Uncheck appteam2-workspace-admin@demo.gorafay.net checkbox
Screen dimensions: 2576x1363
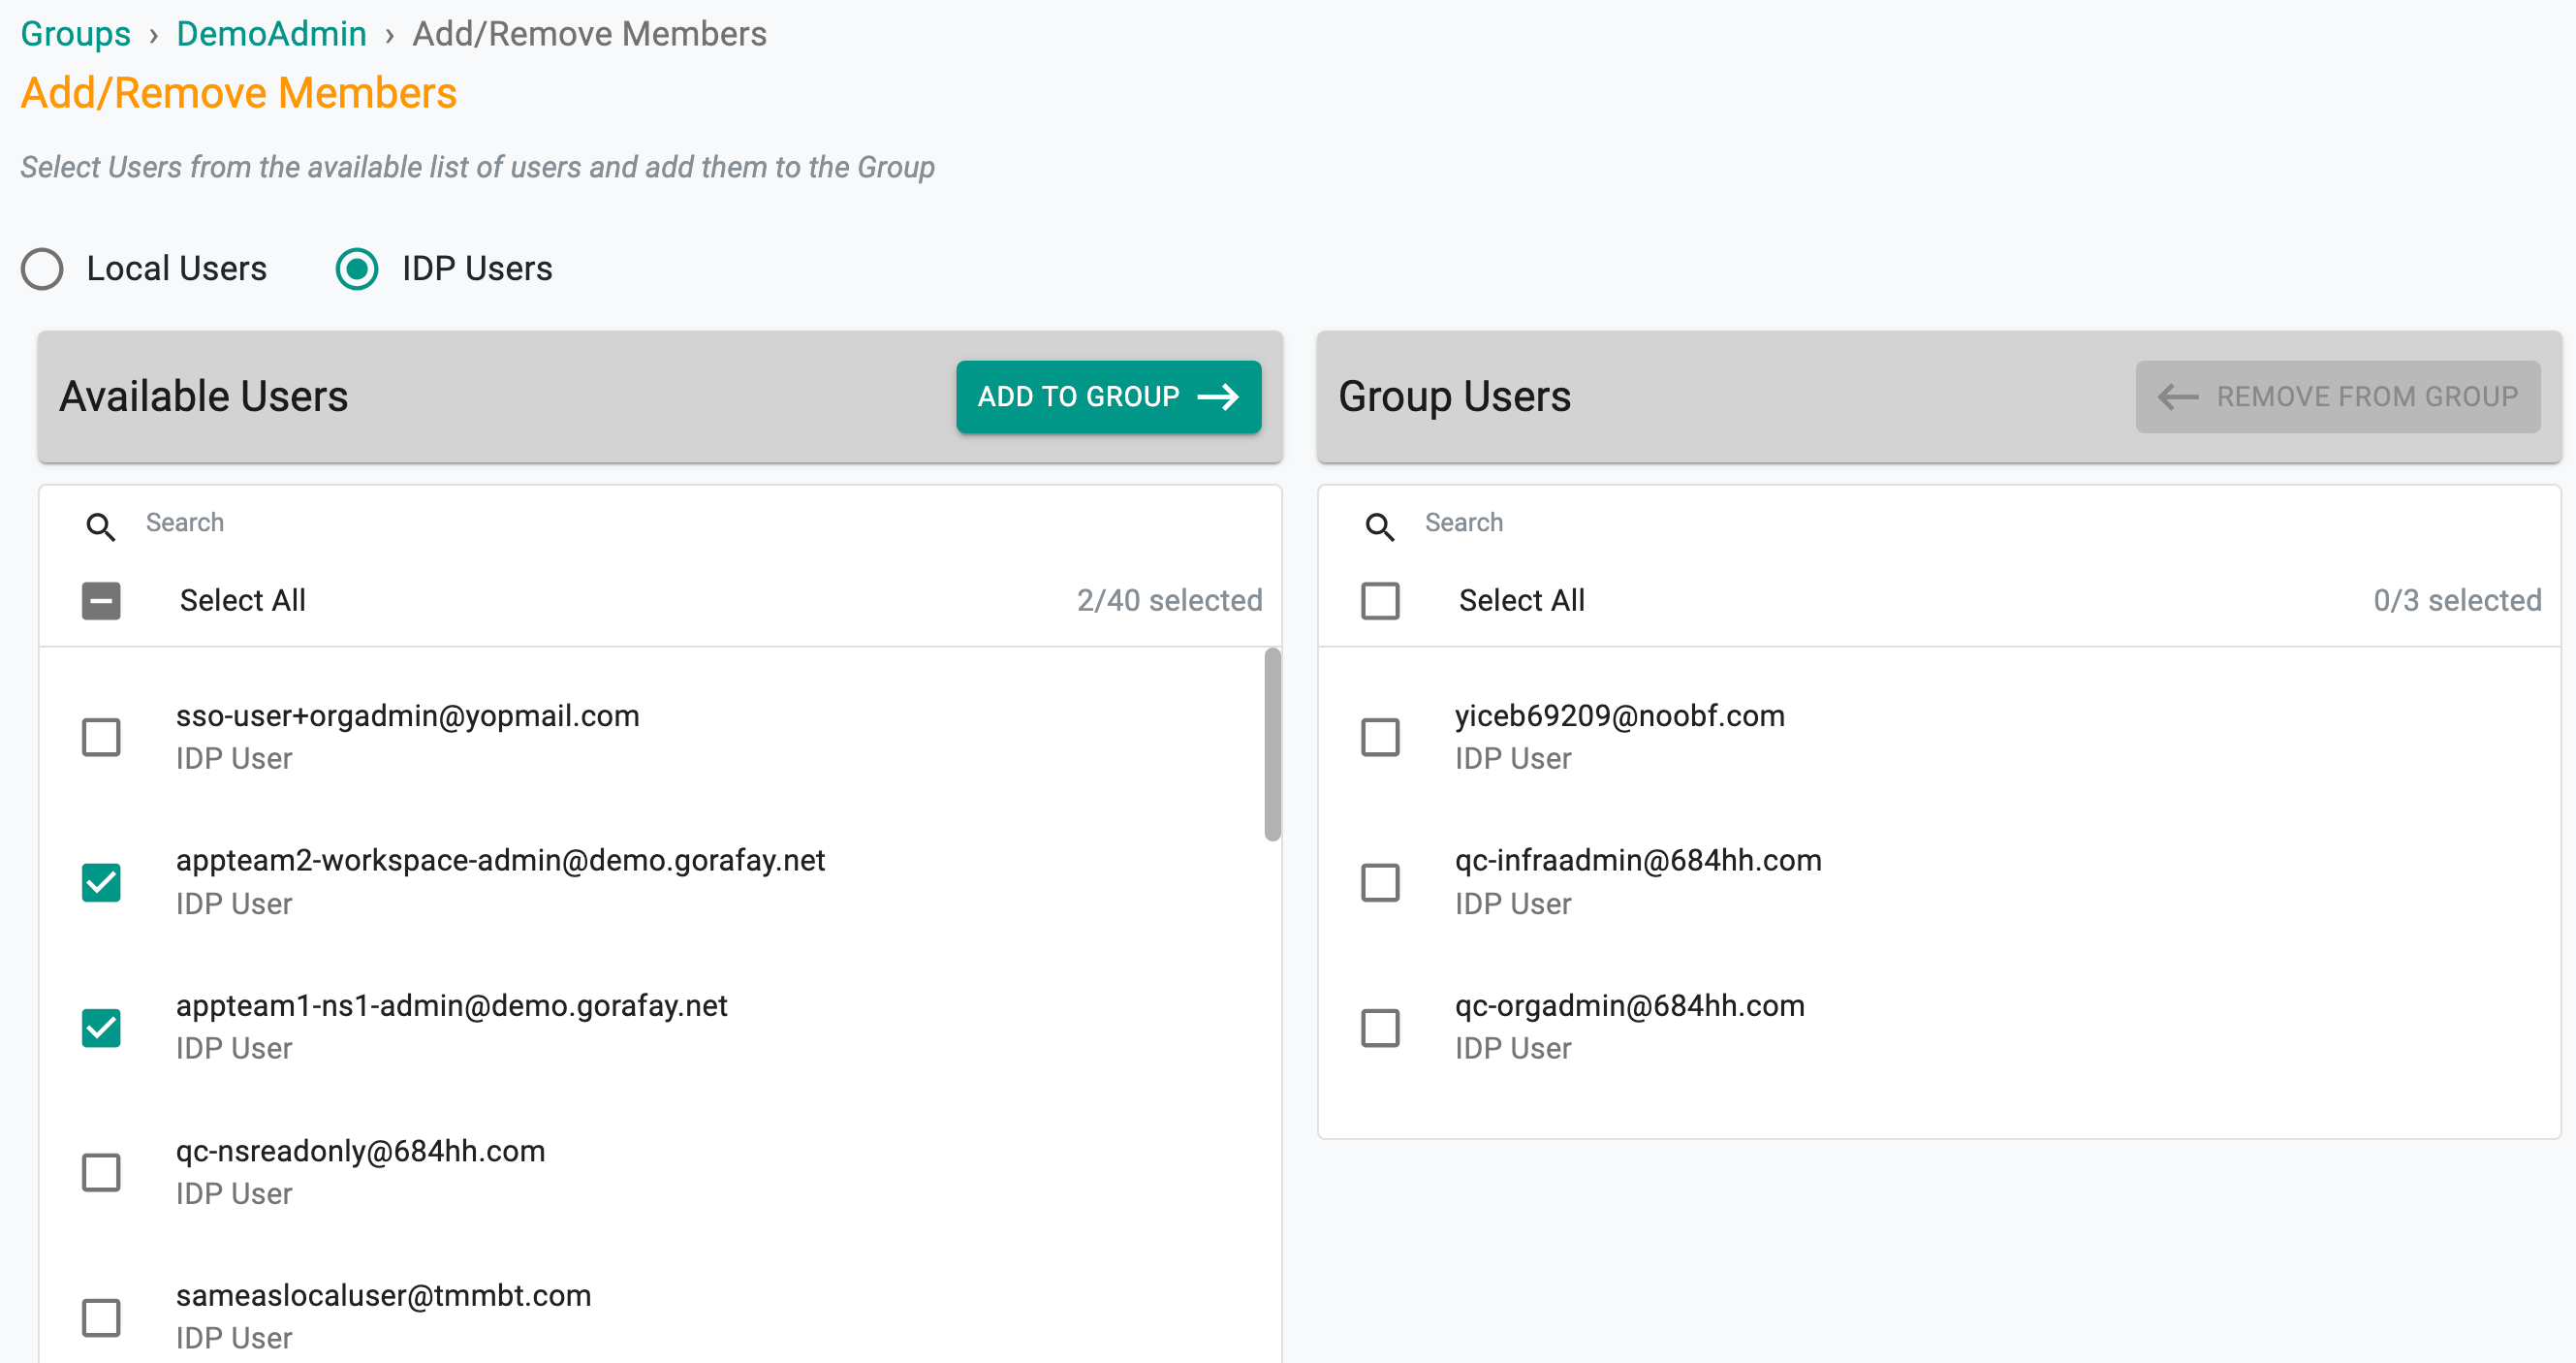[101, 882]
